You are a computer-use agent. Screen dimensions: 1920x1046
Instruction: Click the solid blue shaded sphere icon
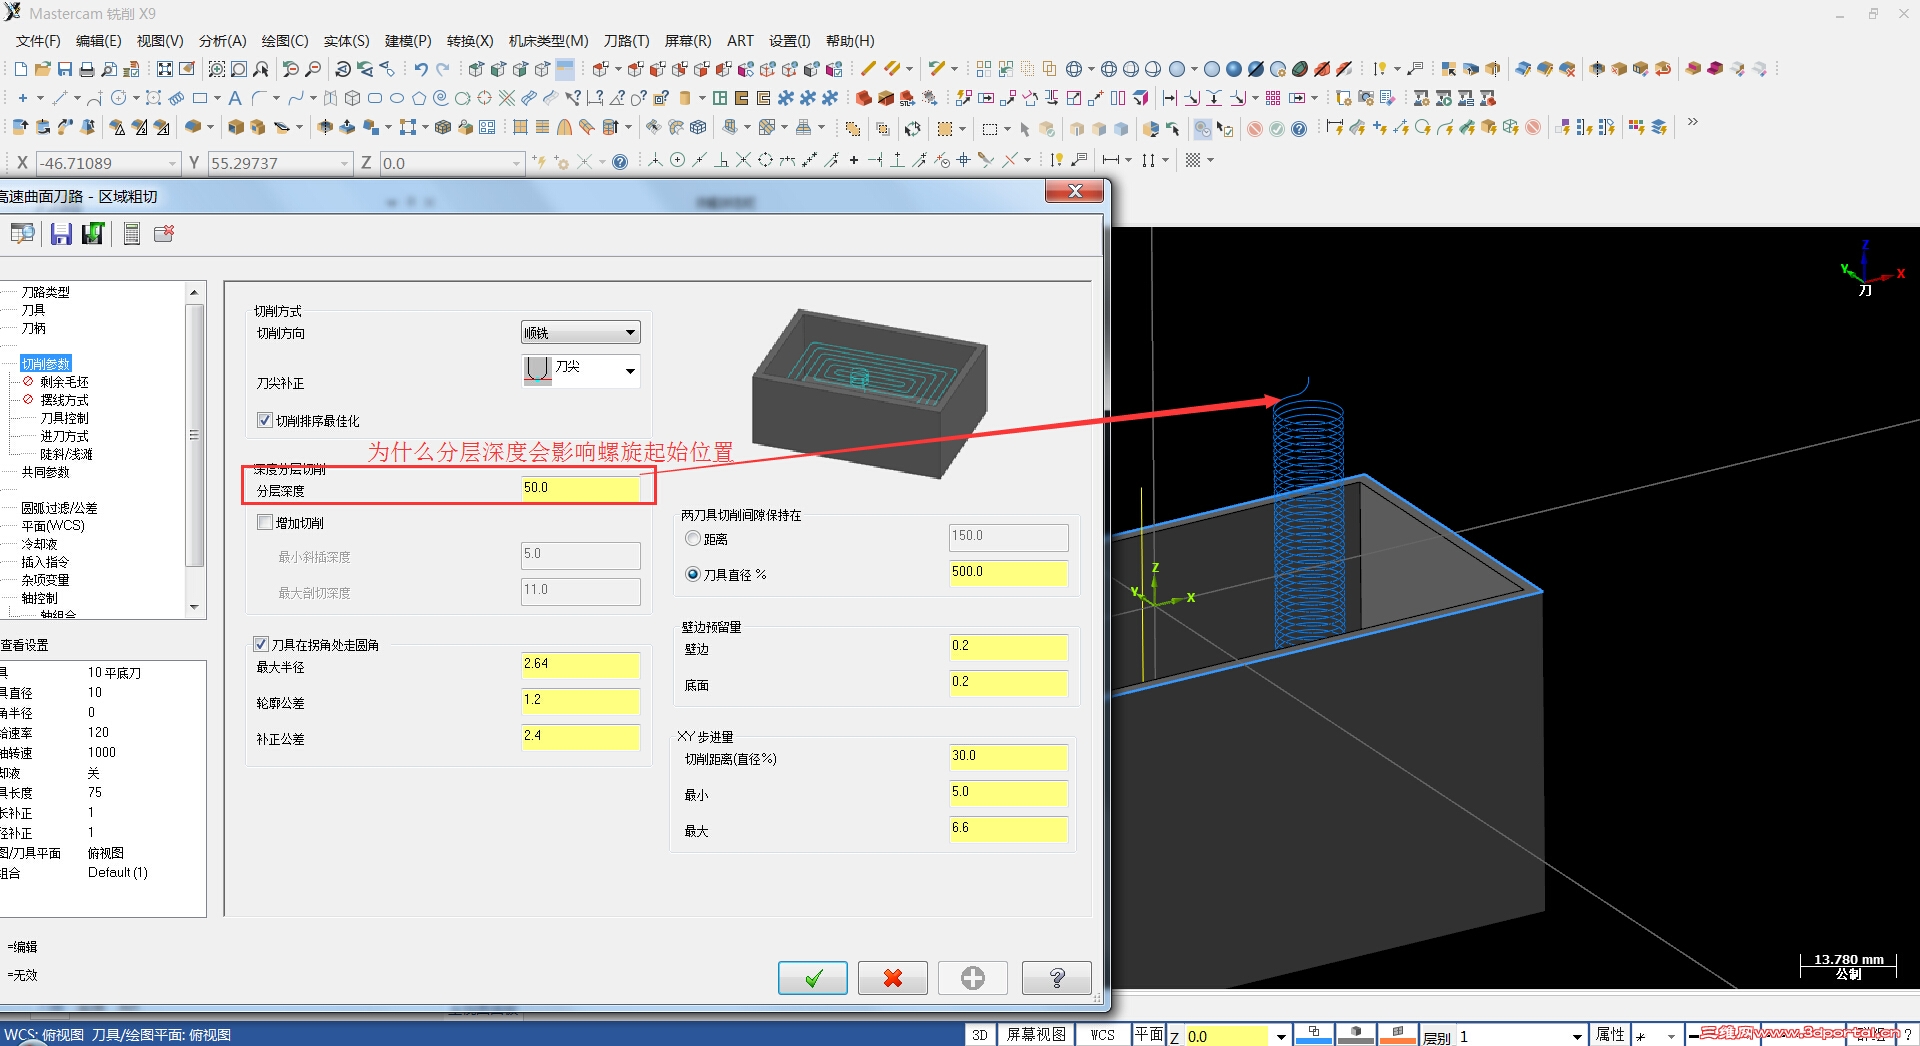point(1233,69)
